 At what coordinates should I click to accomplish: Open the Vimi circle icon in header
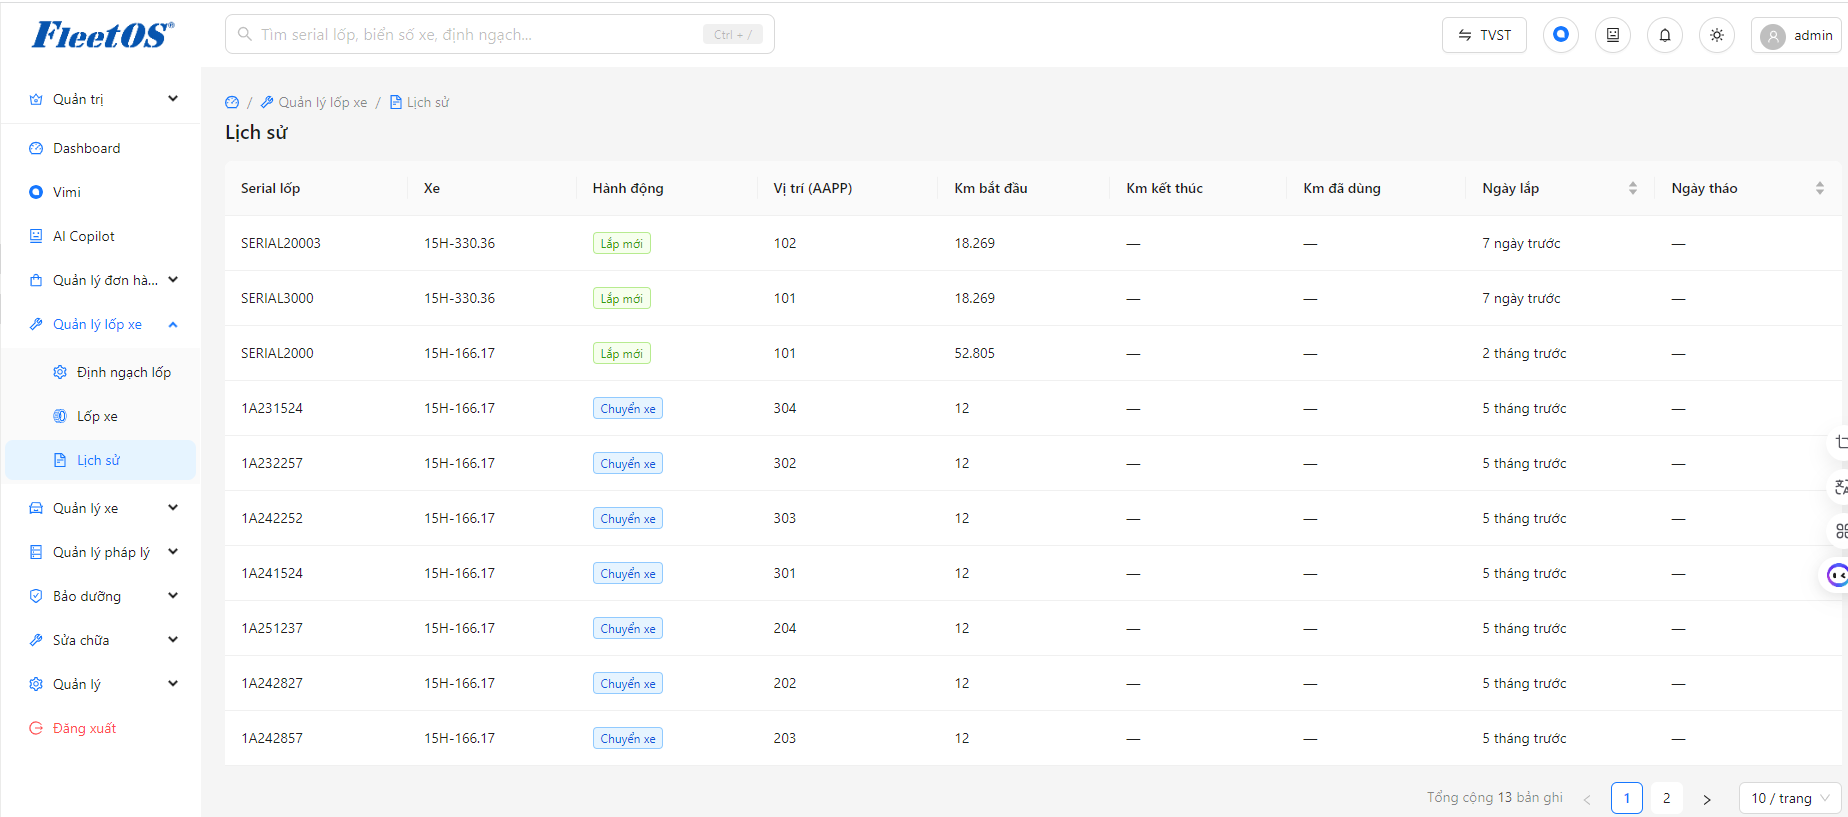[x=1561, y=35]
